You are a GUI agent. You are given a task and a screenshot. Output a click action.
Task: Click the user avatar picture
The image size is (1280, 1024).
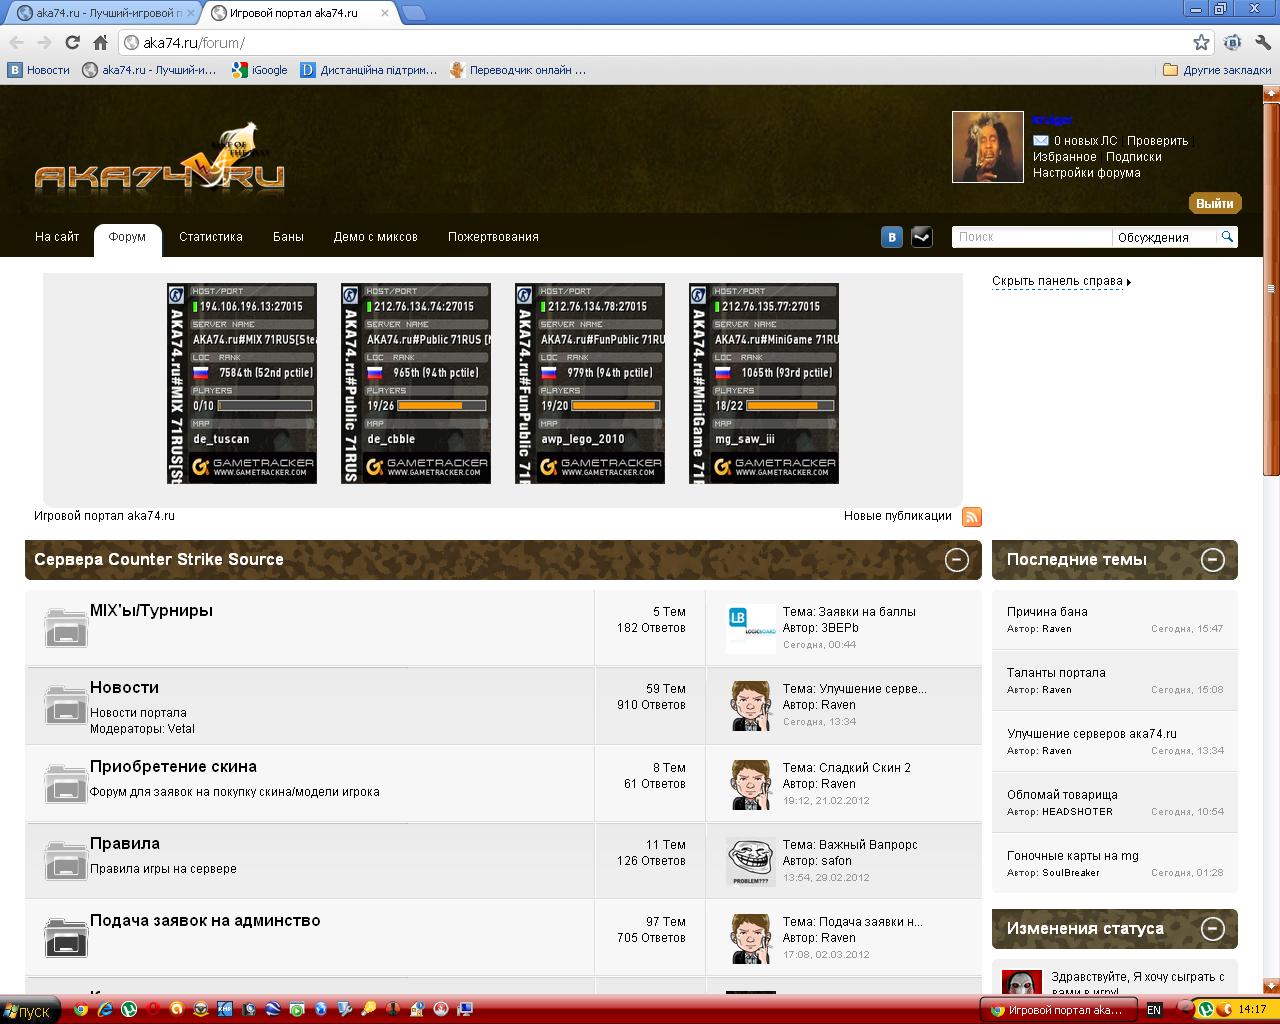coord(988,147)
